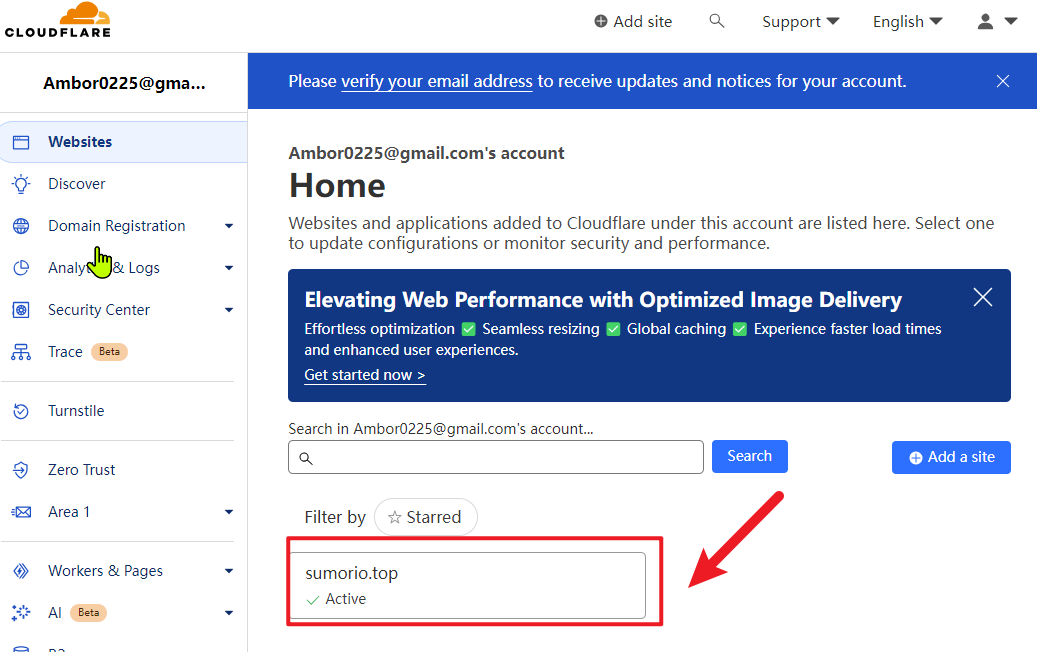This screenshot has width=1037, height=652.
Task: Open the AI sidebar item
Action: (x=55, y=613)
